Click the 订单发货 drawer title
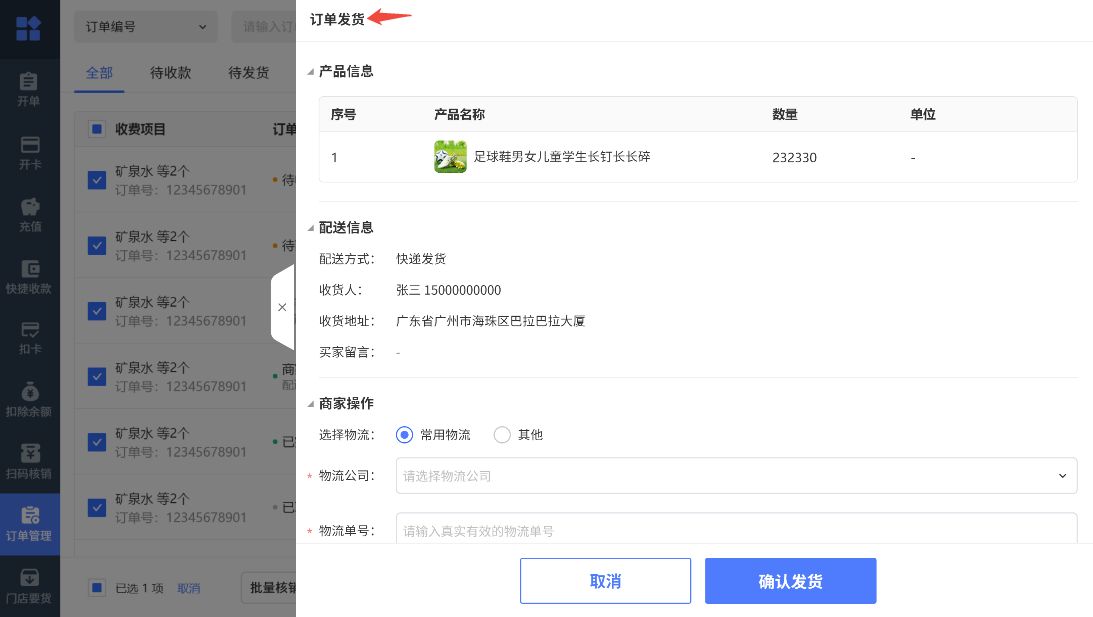 (337, 20)
